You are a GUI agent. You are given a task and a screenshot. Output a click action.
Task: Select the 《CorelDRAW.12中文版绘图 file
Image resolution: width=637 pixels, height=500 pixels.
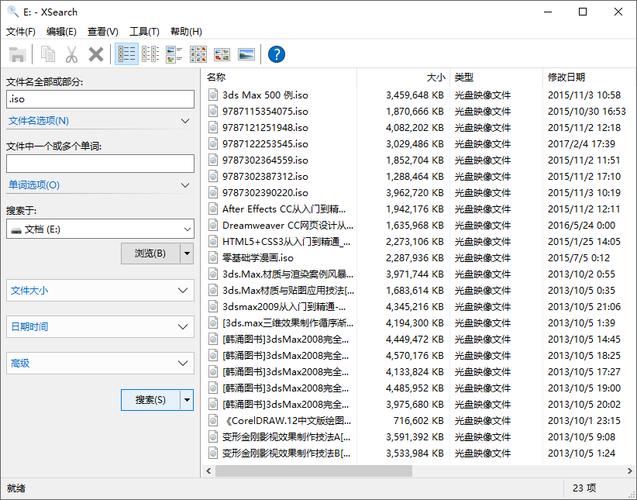point(286,420)
